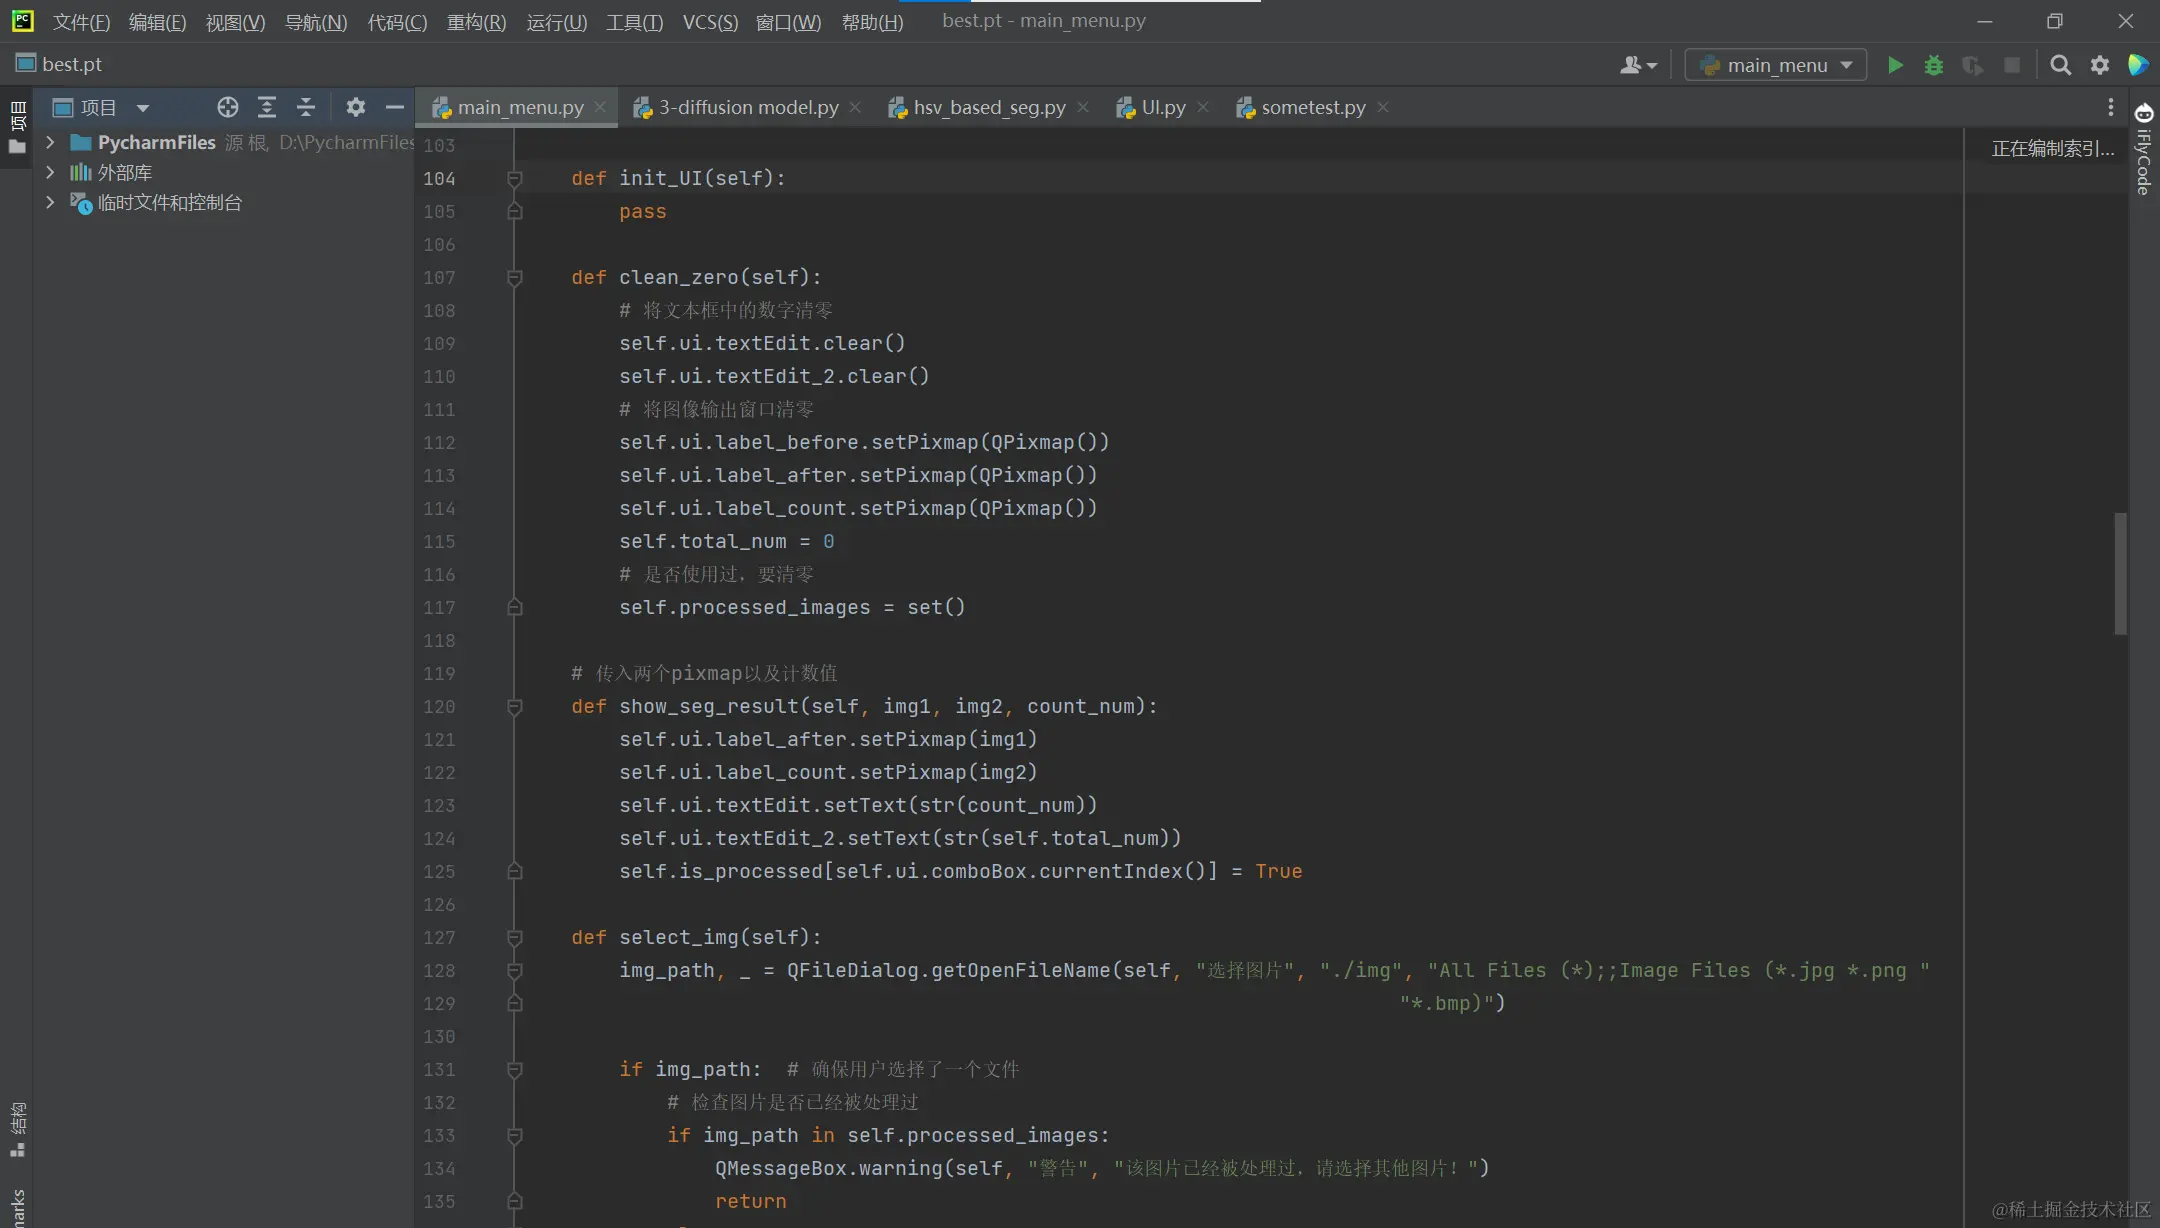Fold select_img method at line 127
This screenshot has width=2160, height=1228.
tap(515, 938)
